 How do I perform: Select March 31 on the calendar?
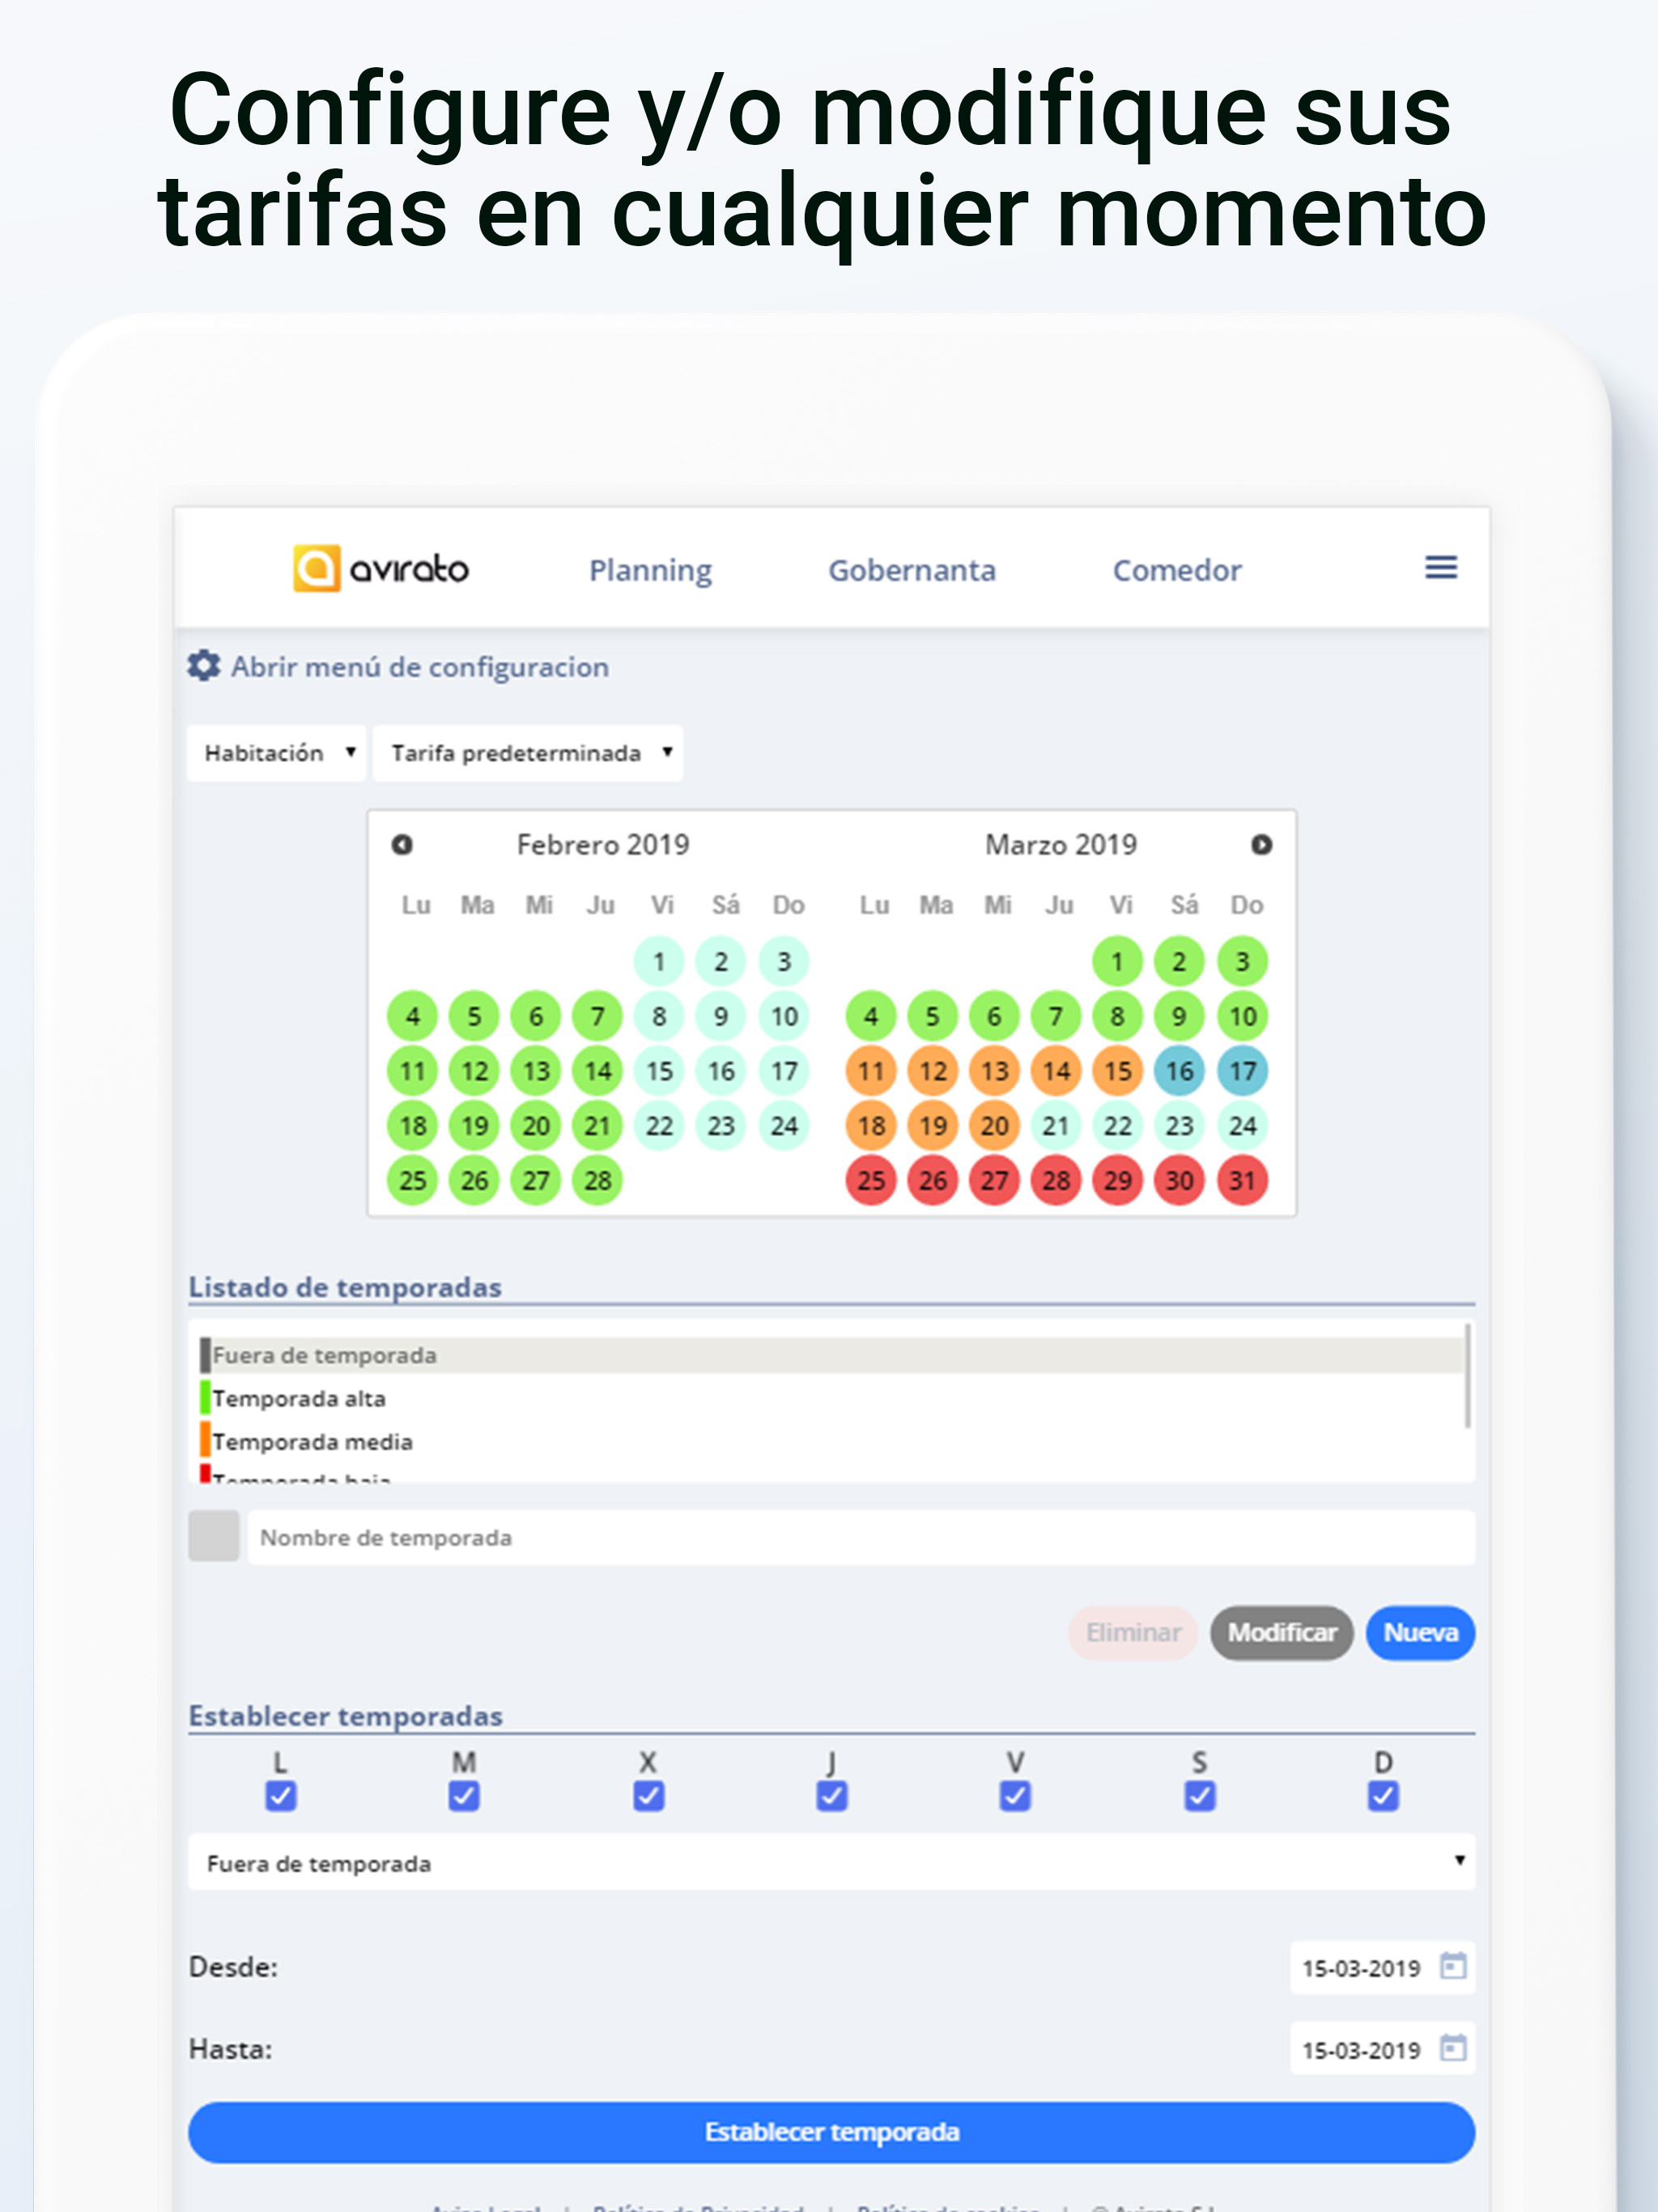[1242, 1180]
